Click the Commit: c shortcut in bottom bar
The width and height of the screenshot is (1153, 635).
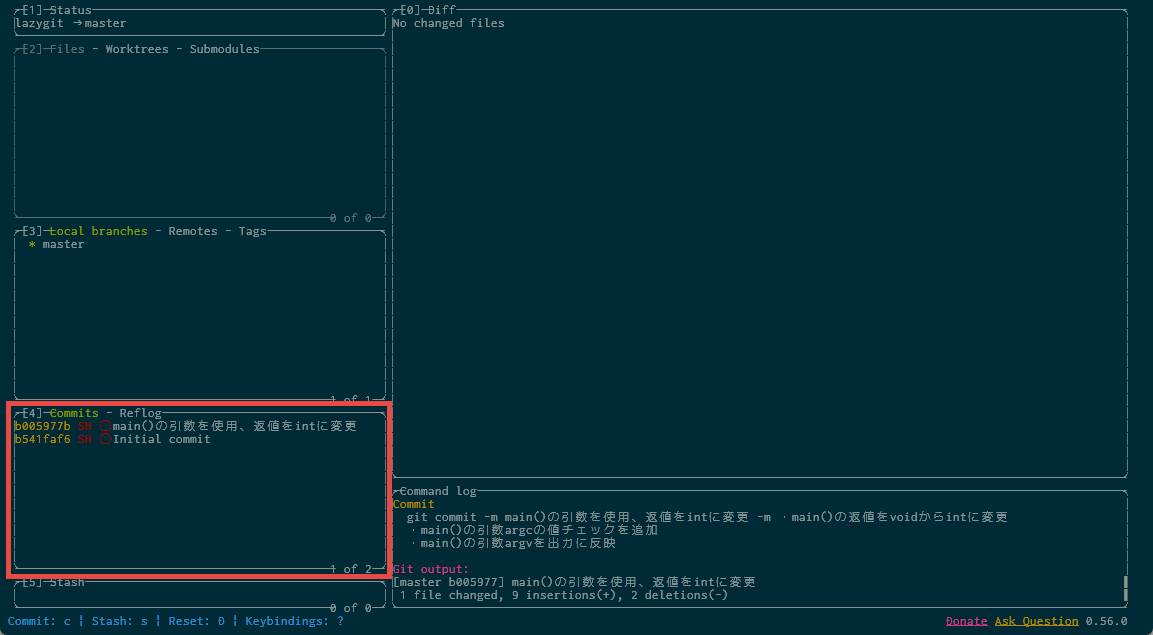click(x=39, y=621)
